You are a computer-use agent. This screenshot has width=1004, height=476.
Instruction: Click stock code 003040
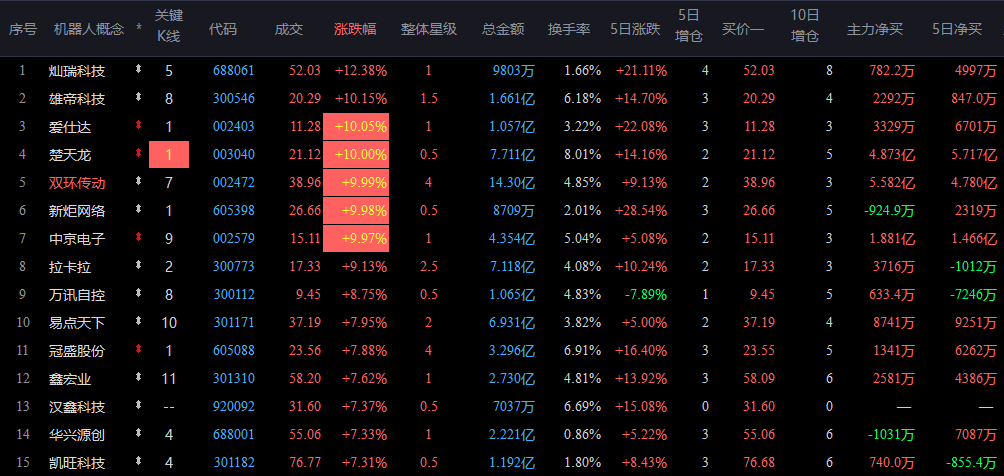(234, 154)
